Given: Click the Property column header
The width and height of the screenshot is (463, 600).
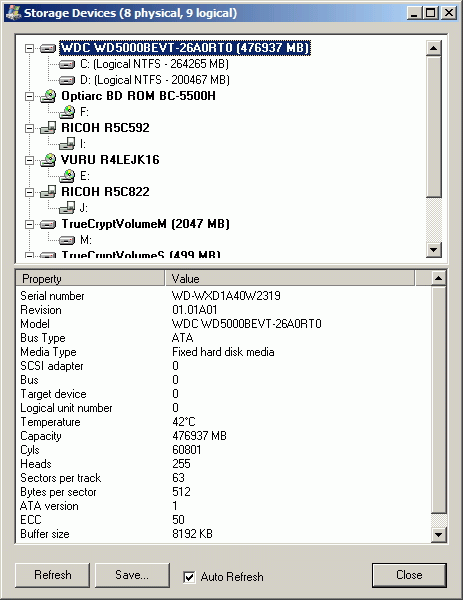Looking at the screenshot, I should [x=90, y=279].
